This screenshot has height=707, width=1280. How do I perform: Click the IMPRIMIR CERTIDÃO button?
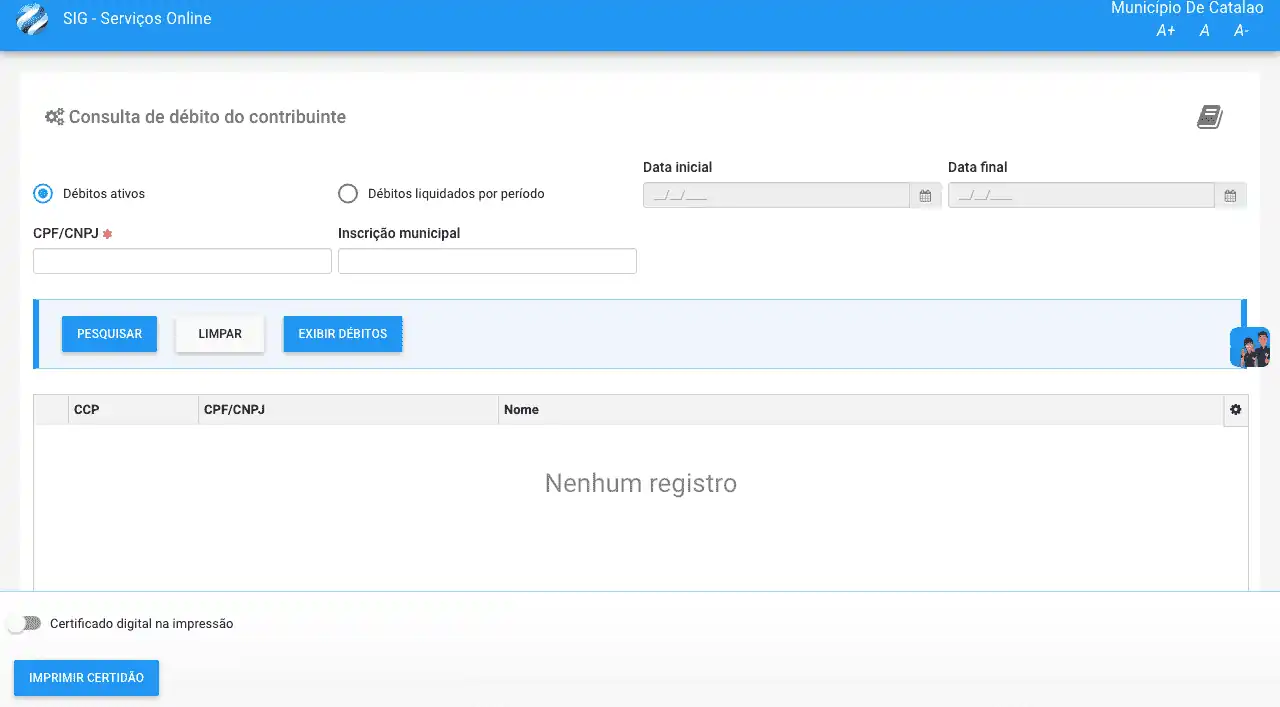click(86, 678)
